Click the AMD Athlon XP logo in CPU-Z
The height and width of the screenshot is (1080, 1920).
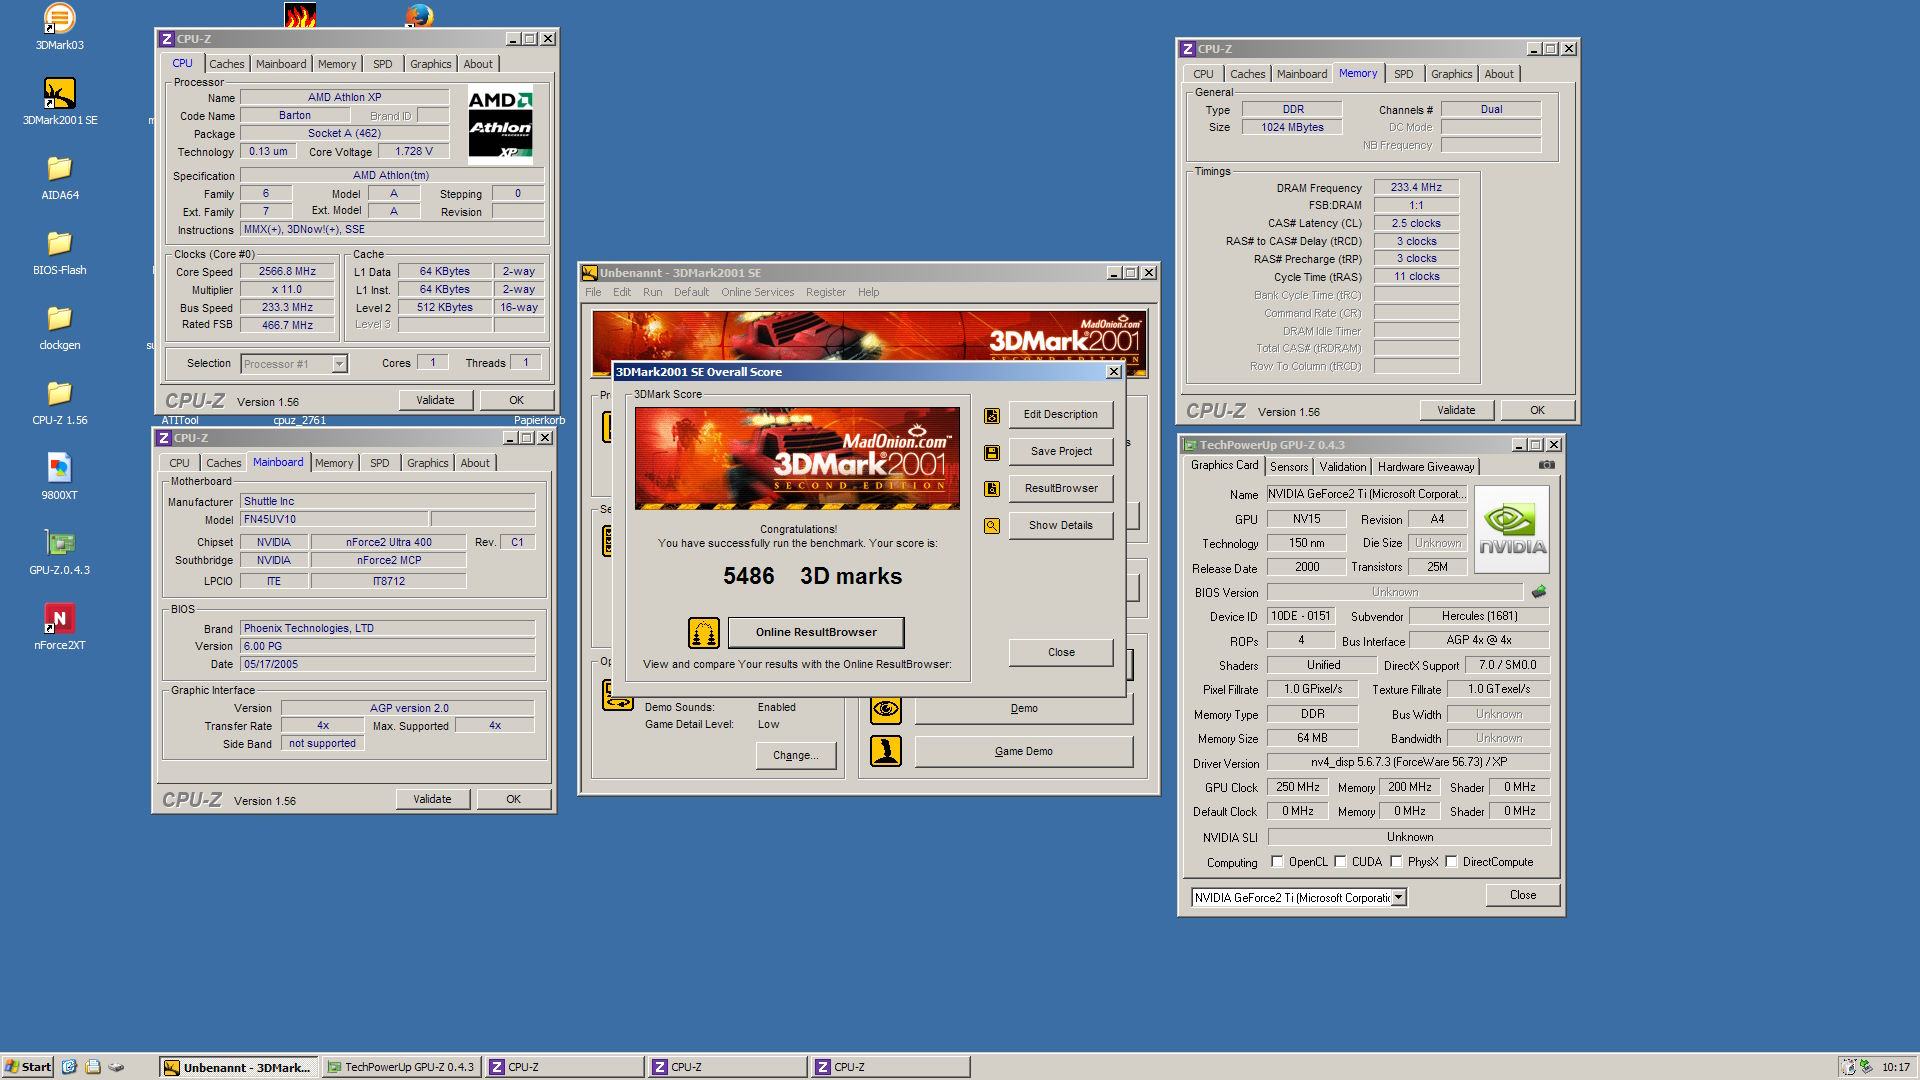(500, 125)
